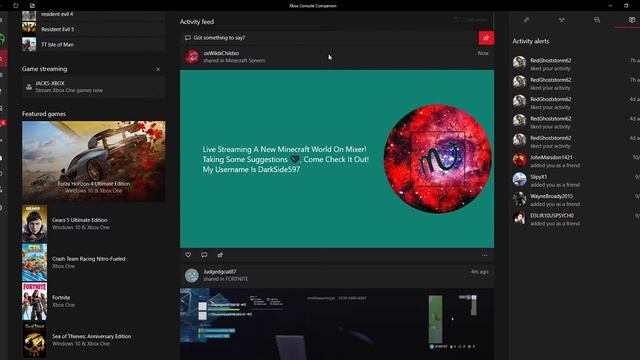640x360 pixels.
Task: Click D3UR10USPSYCH0's avatar in activity alerts
Action: pyautogui.click(x=520, y=218)
